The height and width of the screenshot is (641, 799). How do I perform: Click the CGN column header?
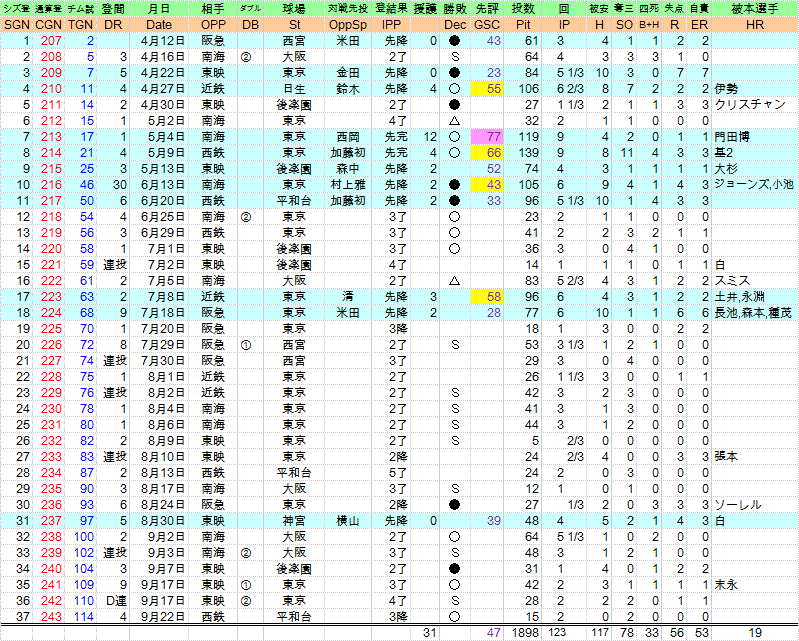pyautogui.click(x=48, y=25)
